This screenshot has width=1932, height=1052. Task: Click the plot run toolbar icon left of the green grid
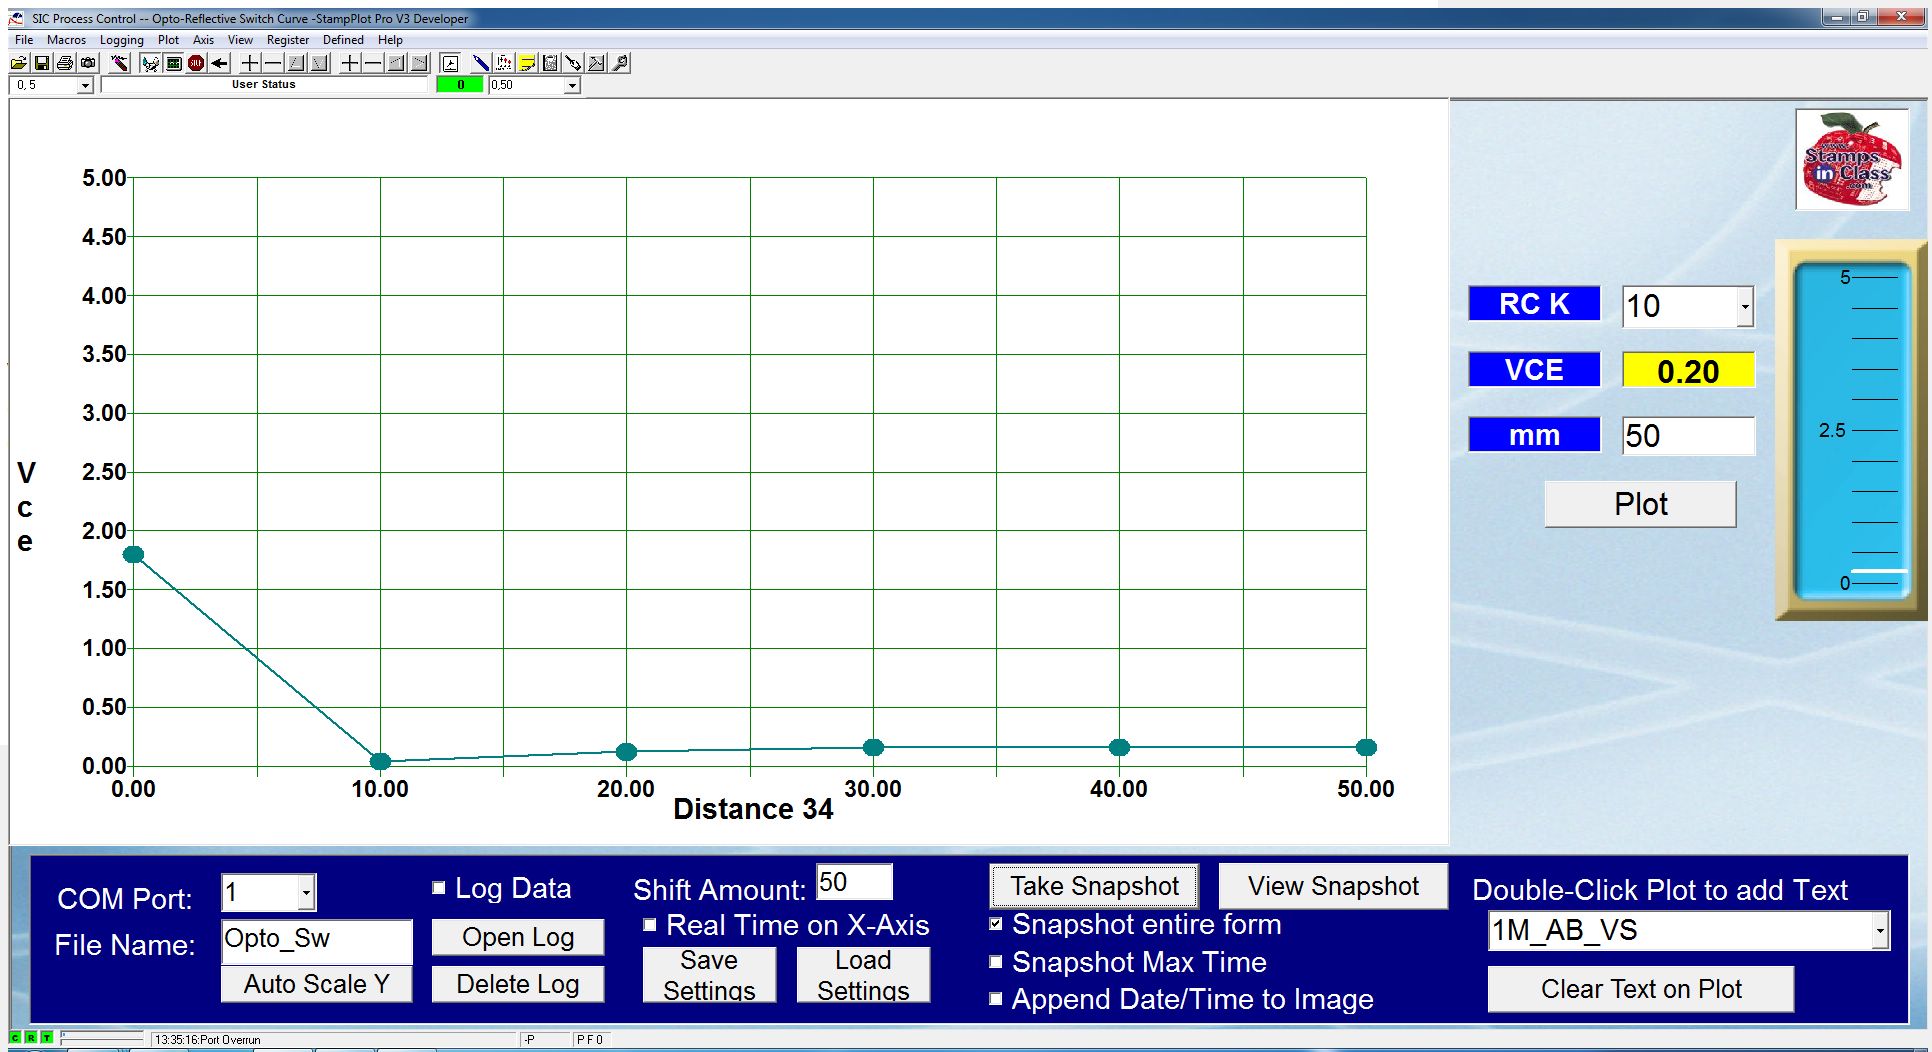pyautogui.click(x=151, y=63)
